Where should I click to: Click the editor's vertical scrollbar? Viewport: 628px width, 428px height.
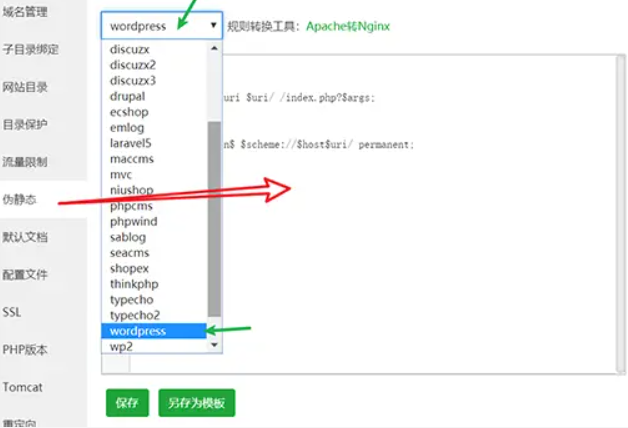pos(621,214)
